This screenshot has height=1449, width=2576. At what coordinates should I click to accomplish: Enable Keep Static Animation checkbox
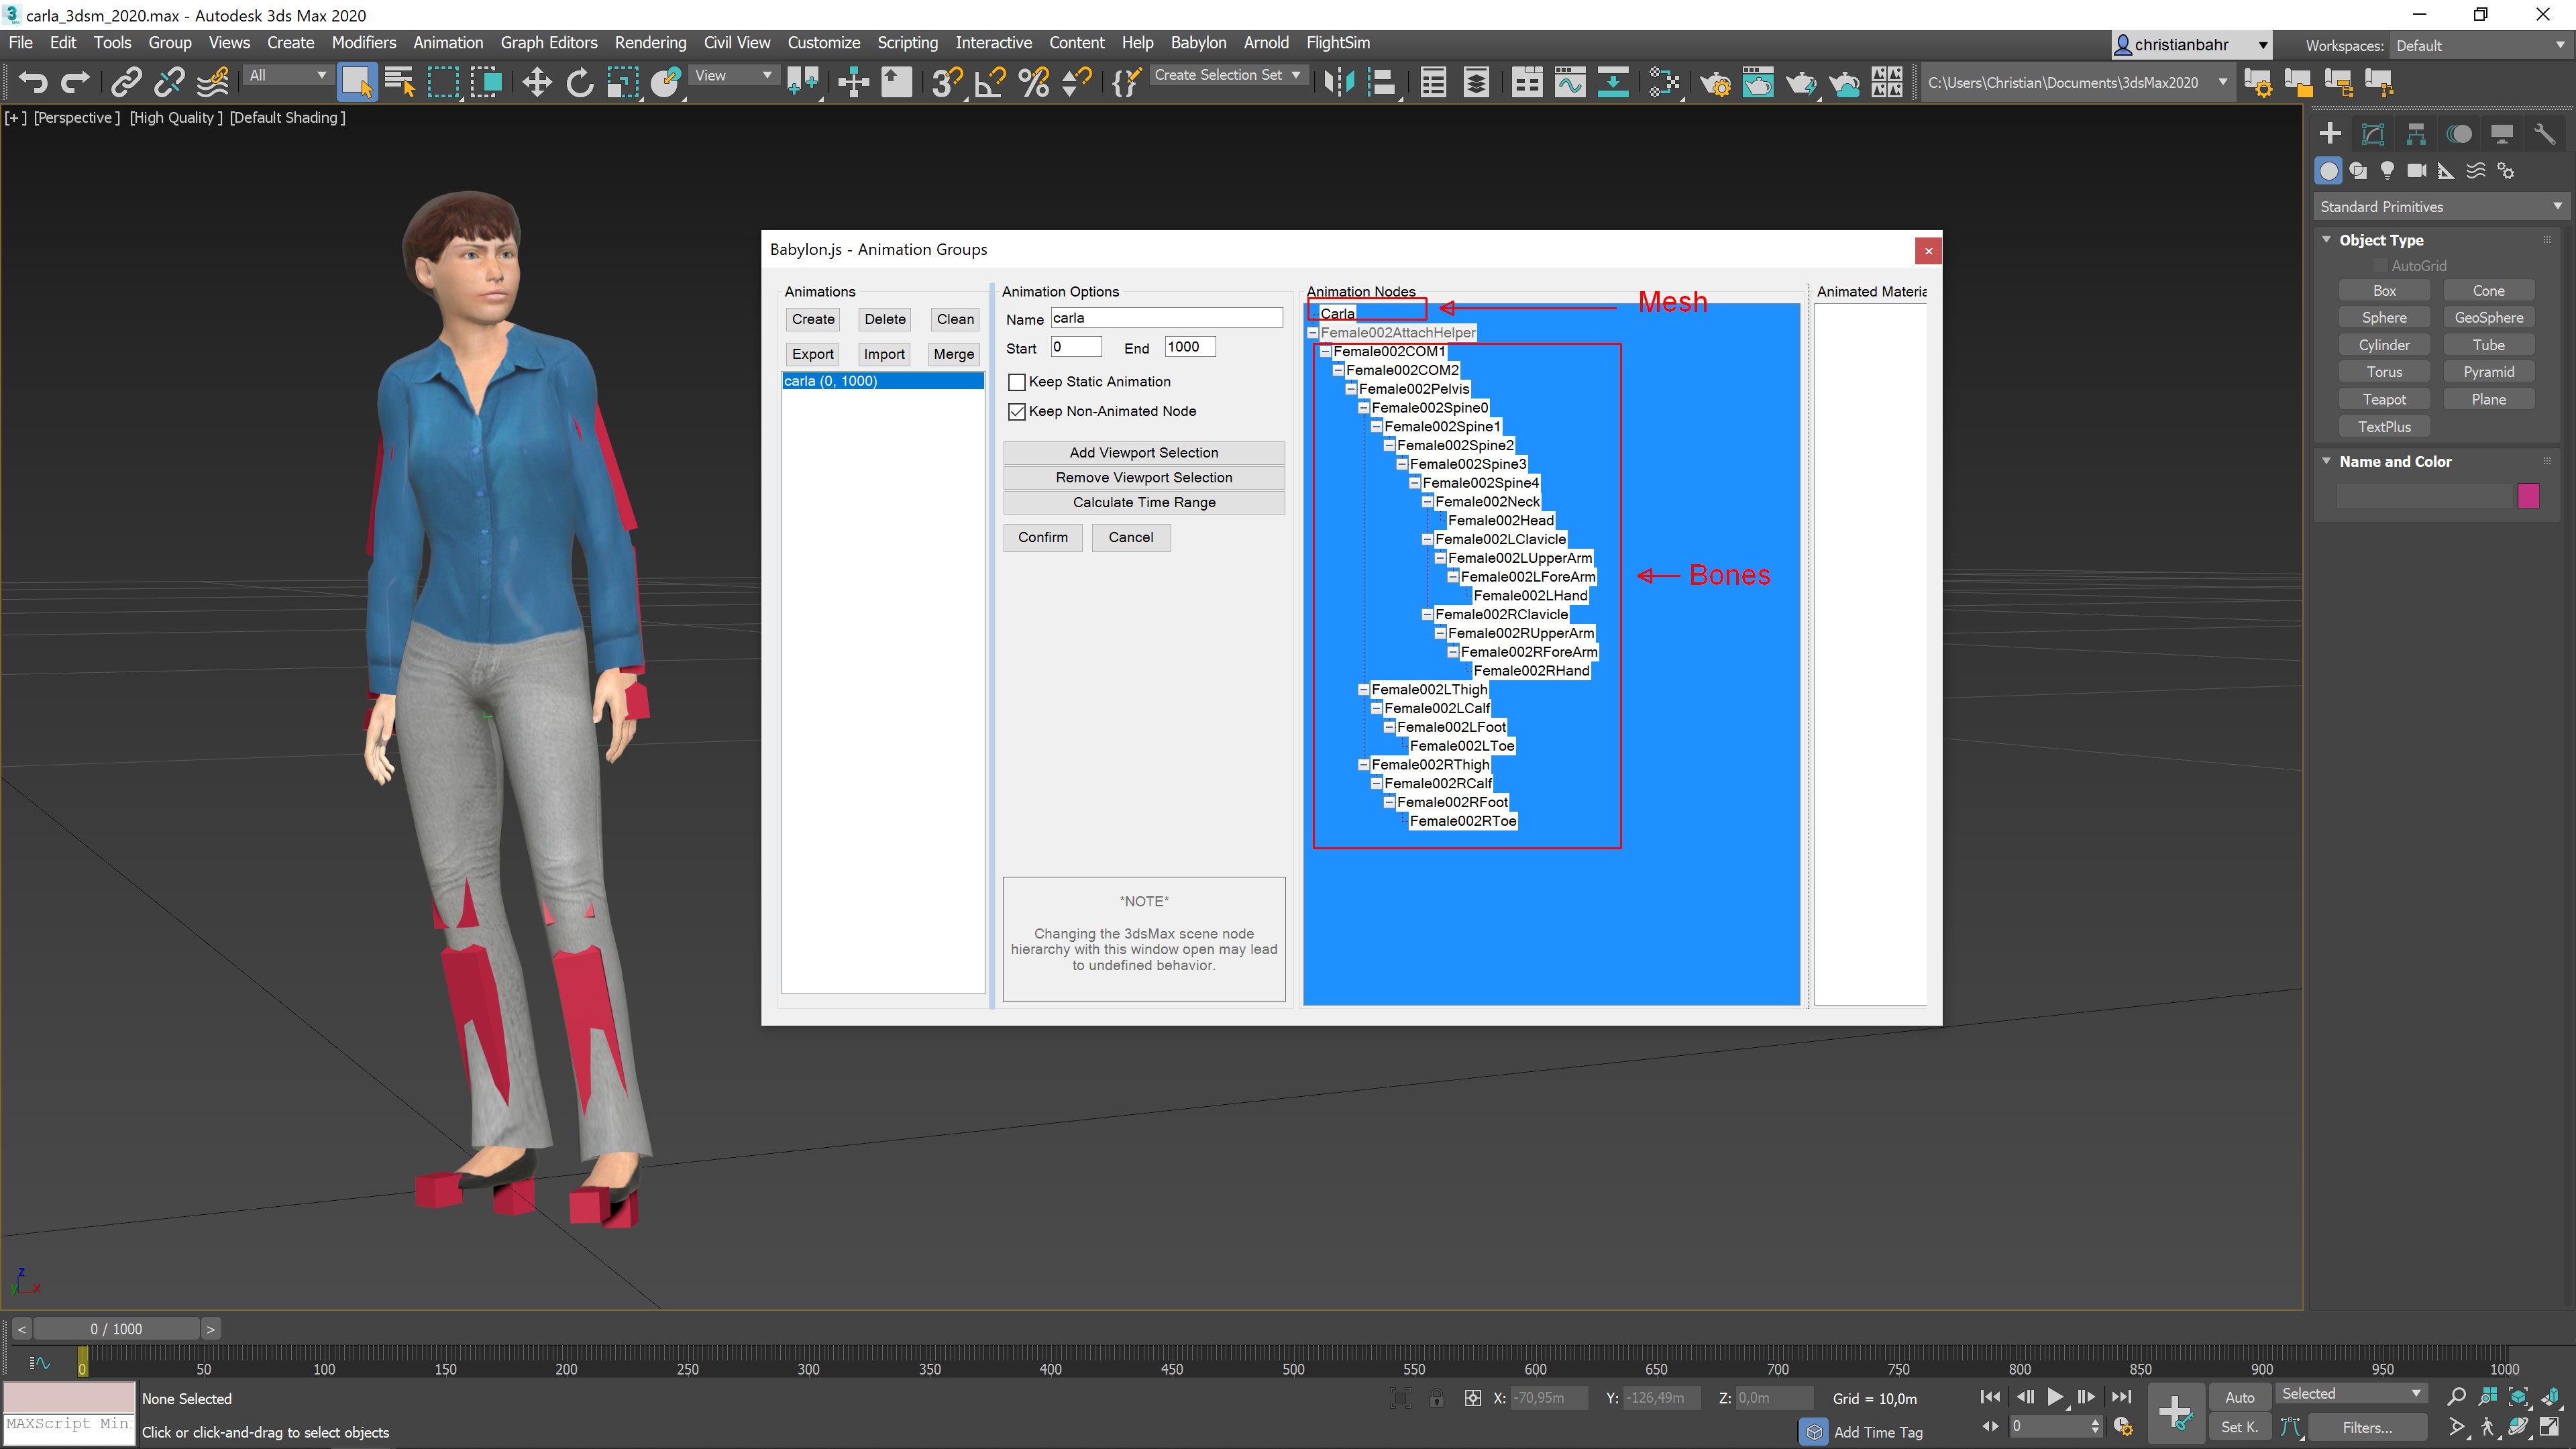pos(1017,382)
